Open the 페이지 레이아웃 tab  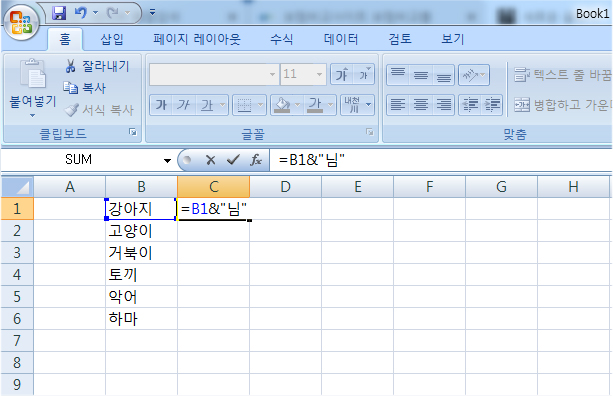(x=197, y=39)
